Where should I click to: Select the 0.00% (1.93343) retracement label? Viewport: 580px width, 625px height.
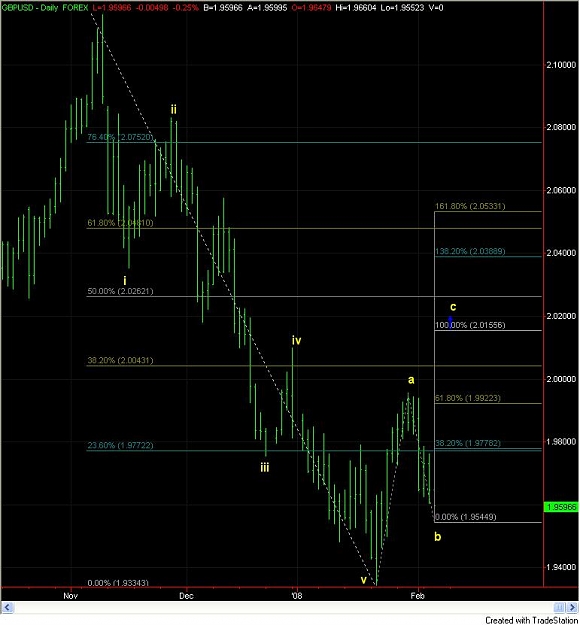(118, 583)
